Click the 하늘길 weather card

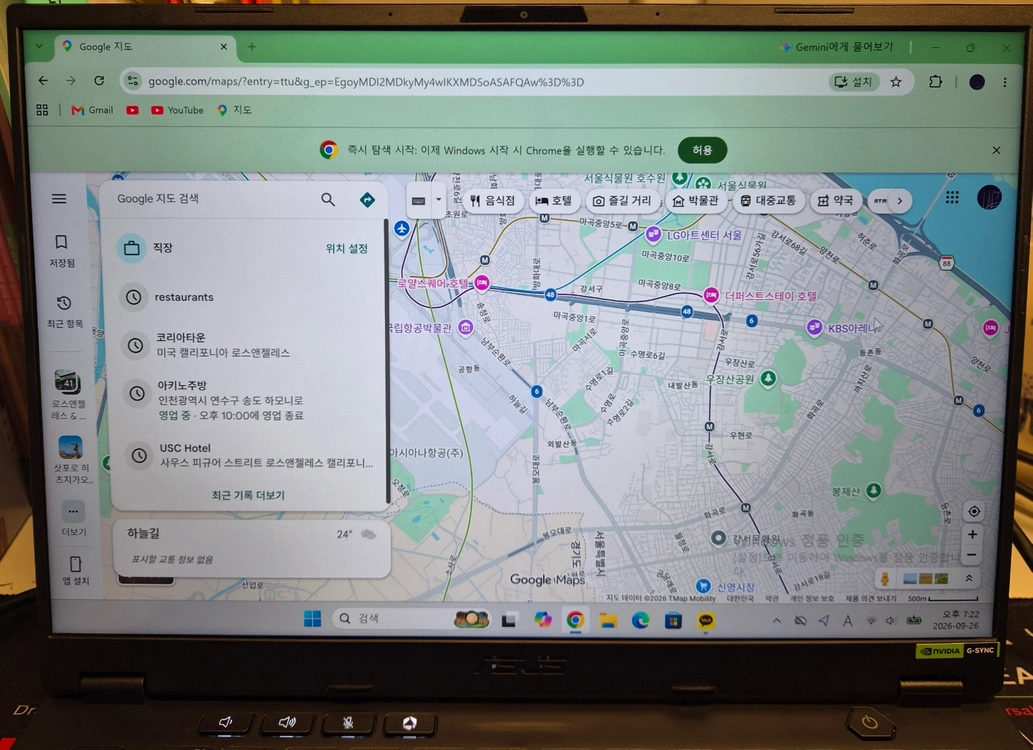(252, 546)
